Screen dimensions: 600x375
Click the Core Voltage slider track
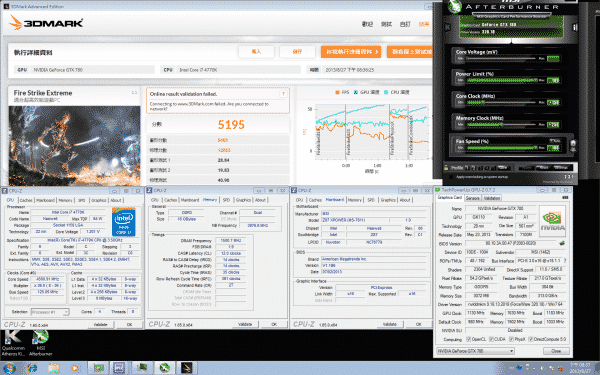tap(501, 59)
